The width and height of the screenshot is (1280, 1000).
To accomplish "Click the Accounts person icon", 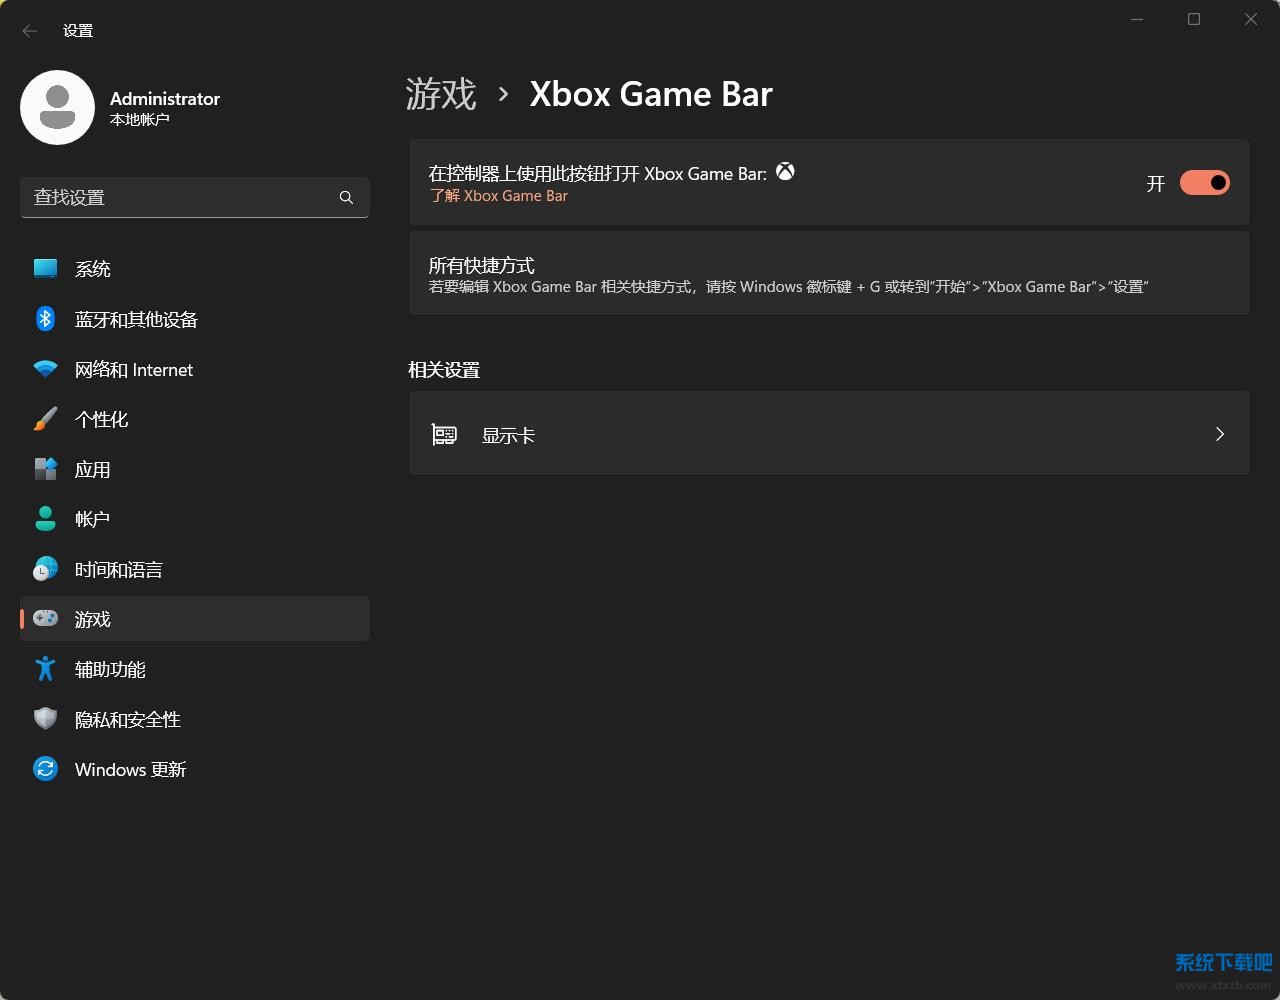I will (x=45, y=518).
